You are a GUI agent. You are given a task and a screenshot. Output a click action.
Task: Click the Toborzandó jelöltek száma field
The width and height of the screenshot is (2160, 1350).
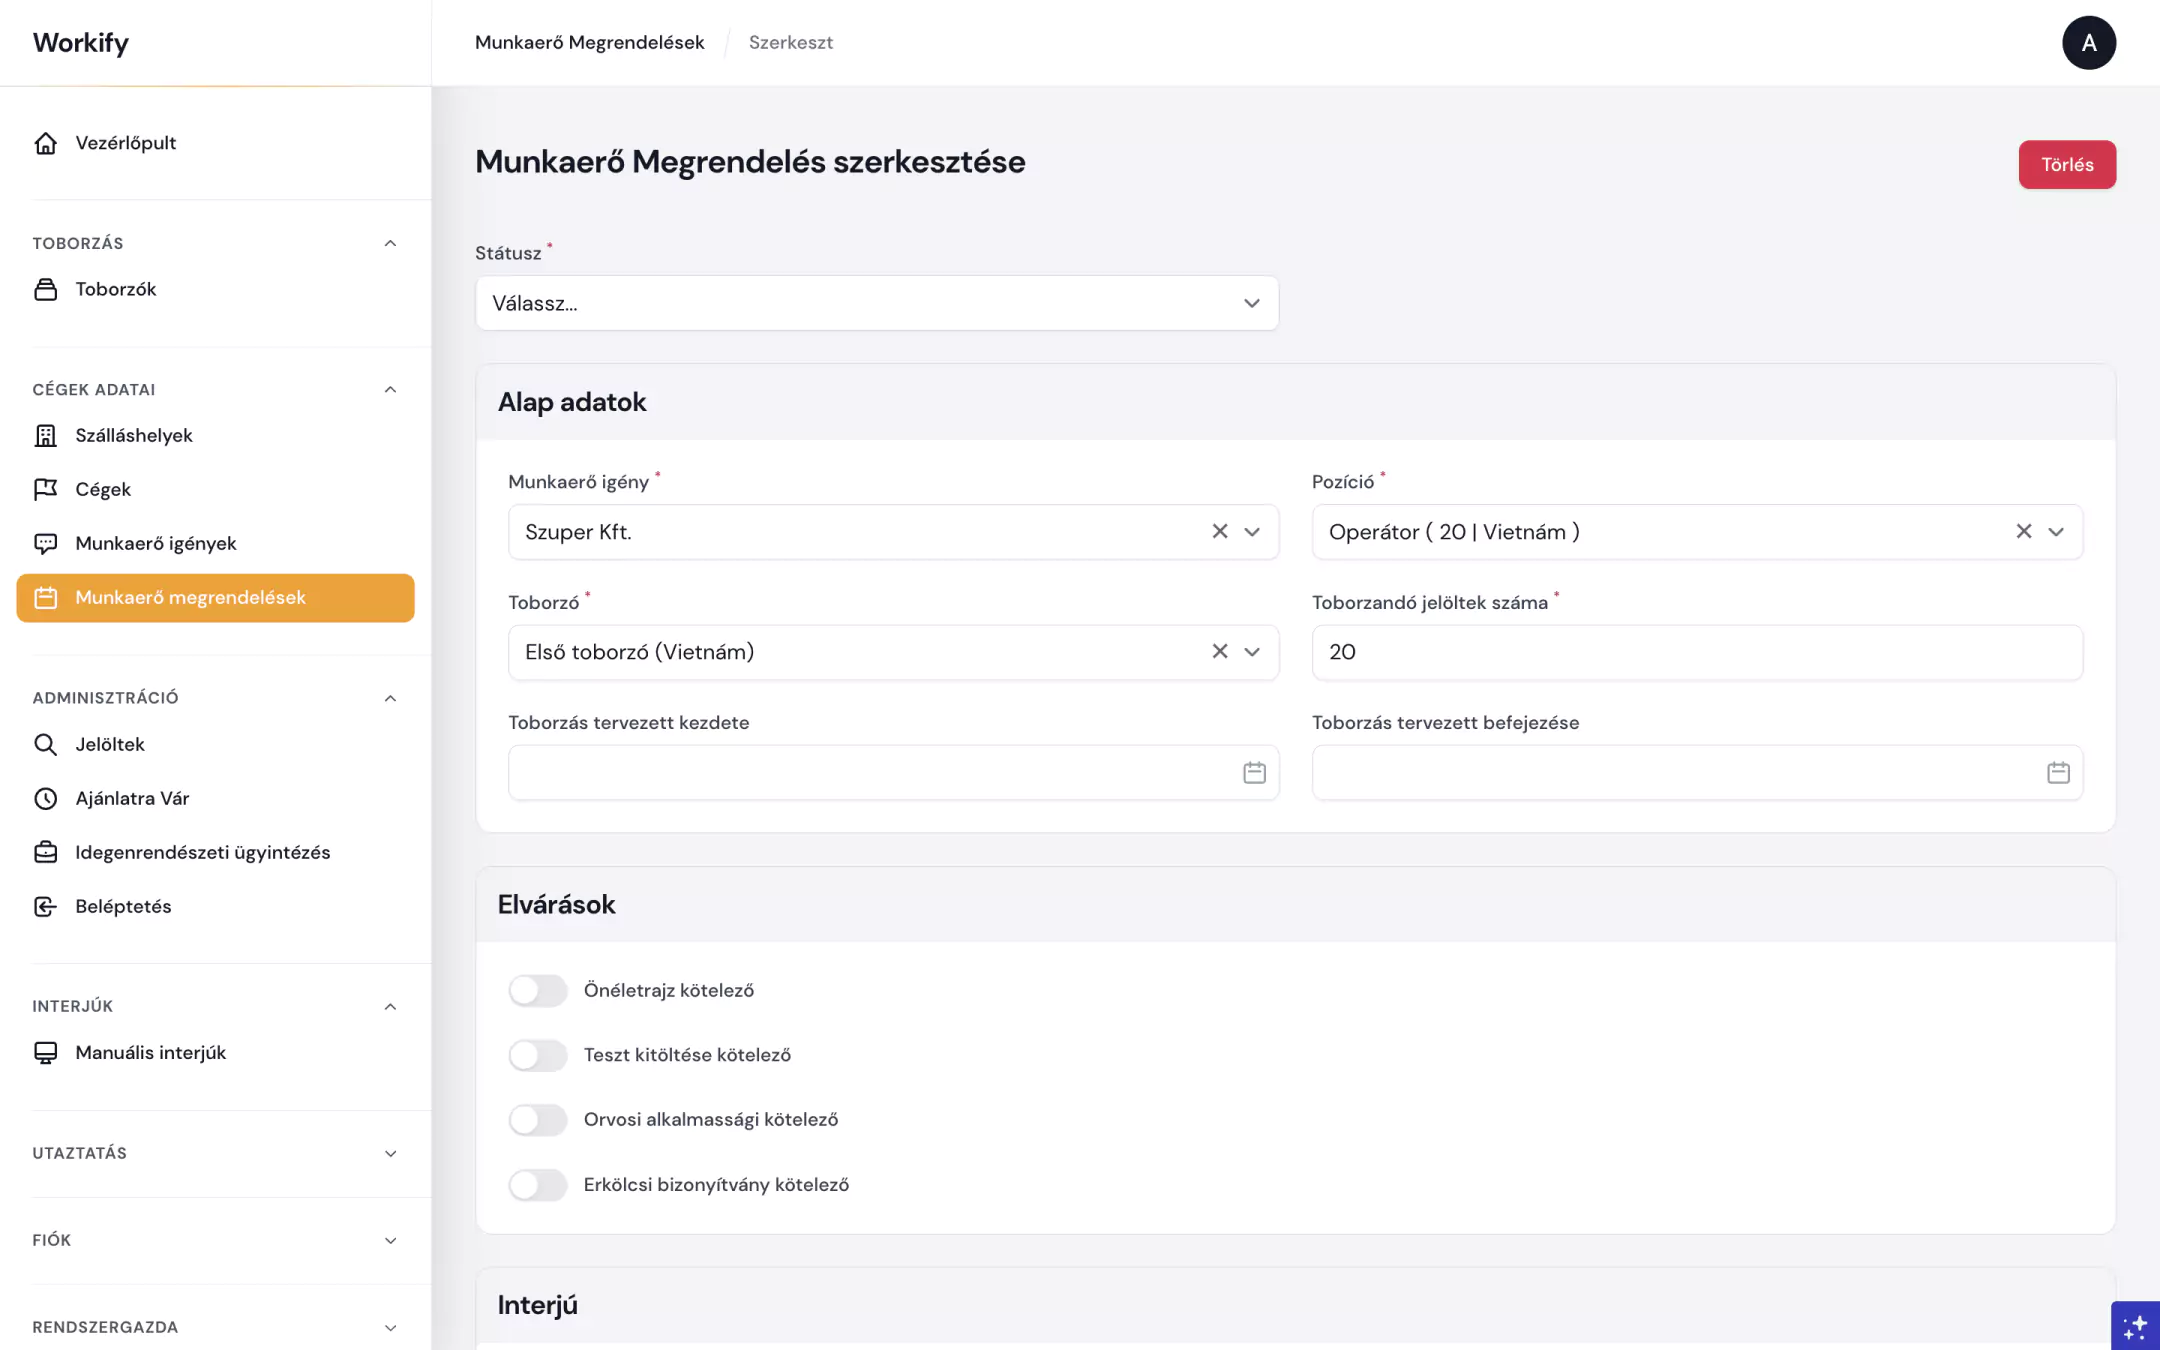click(x=1696, y=652)
